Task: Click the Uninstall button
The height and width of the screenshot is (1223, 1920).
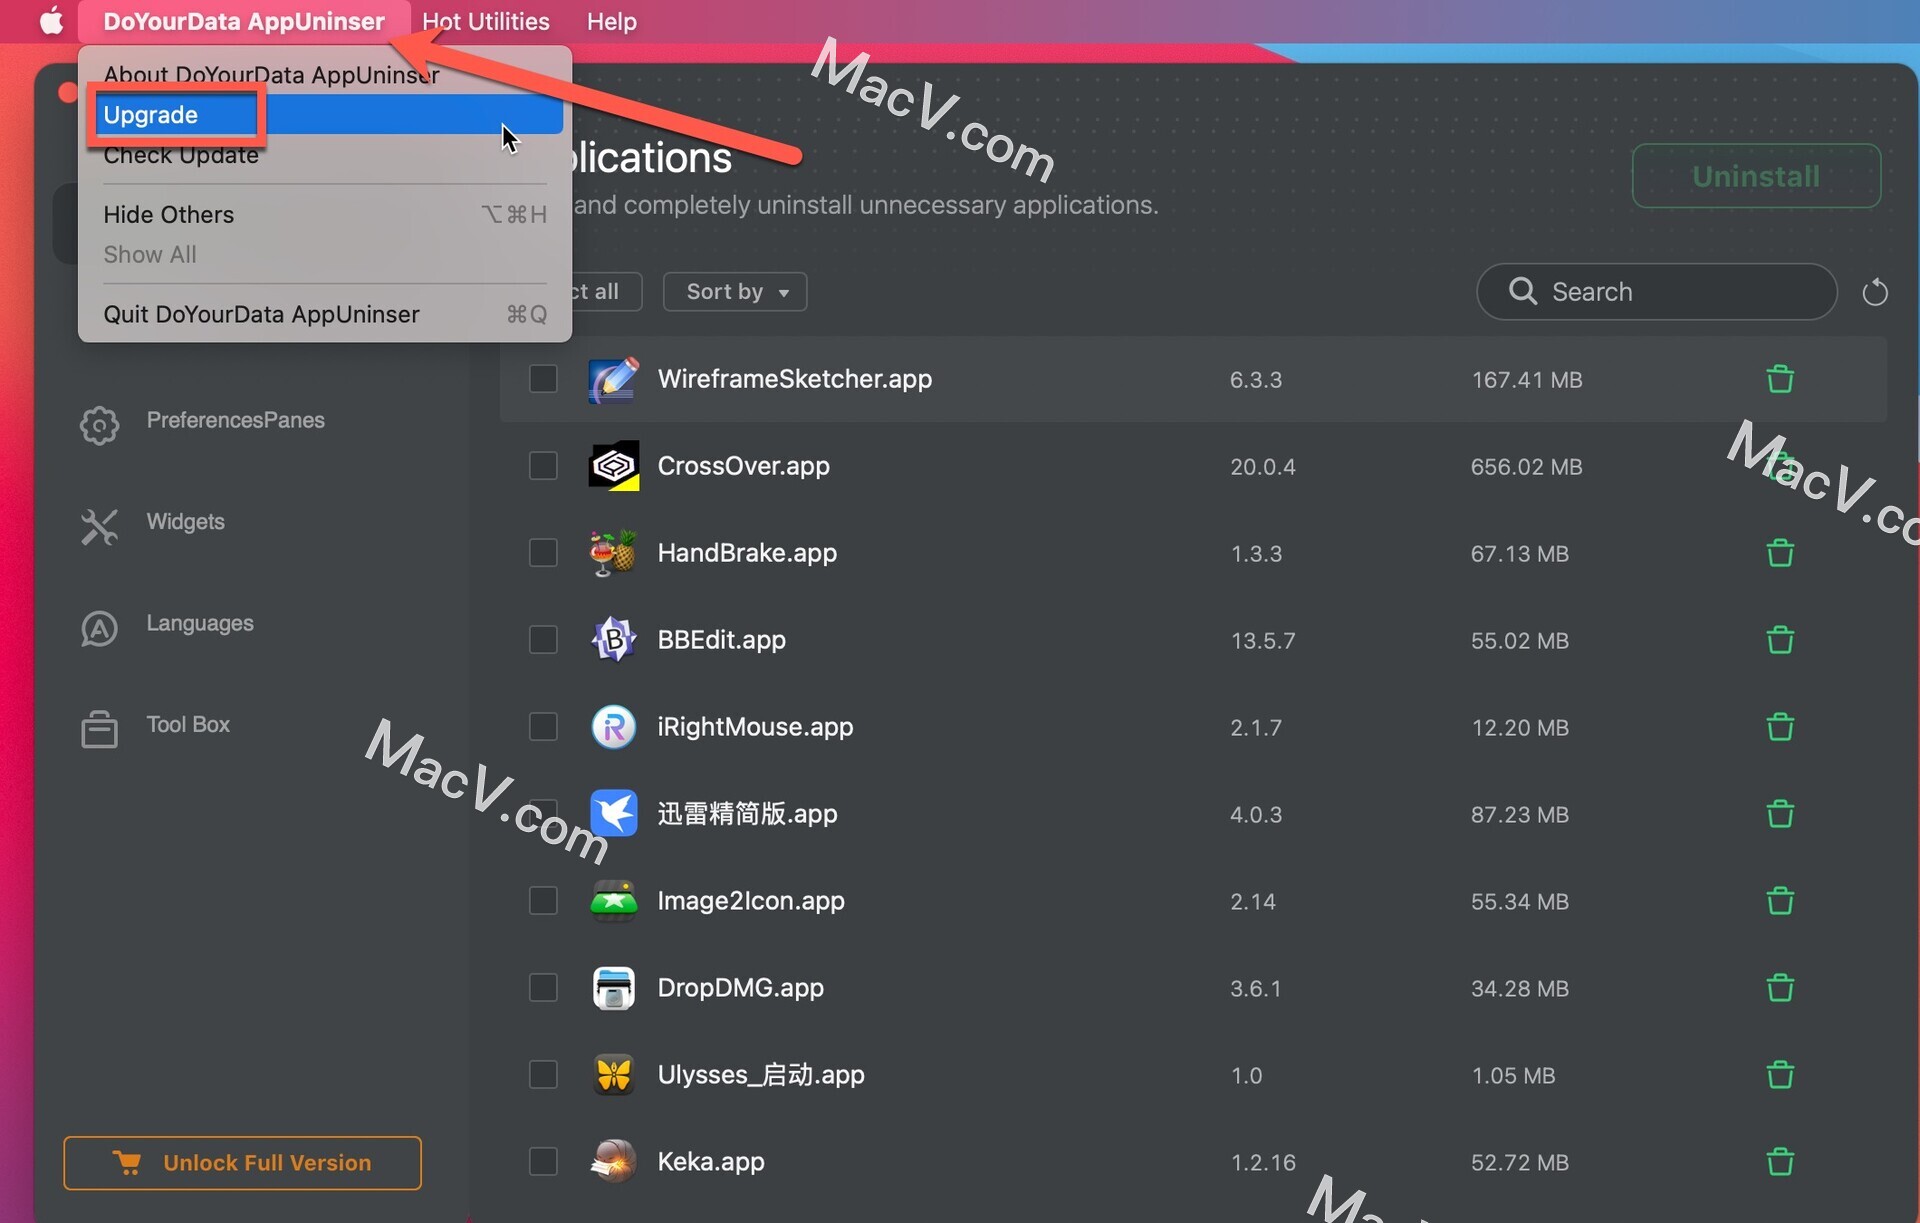Action: (x=1756, y=176)
